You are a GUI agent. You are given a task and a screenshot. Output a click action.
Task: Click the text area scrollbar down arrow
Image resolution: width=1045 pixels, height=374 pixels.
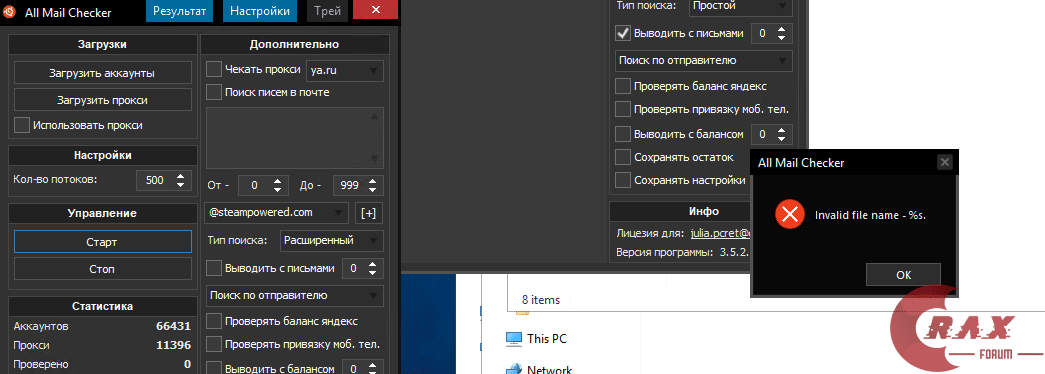[x=375, y=159]
